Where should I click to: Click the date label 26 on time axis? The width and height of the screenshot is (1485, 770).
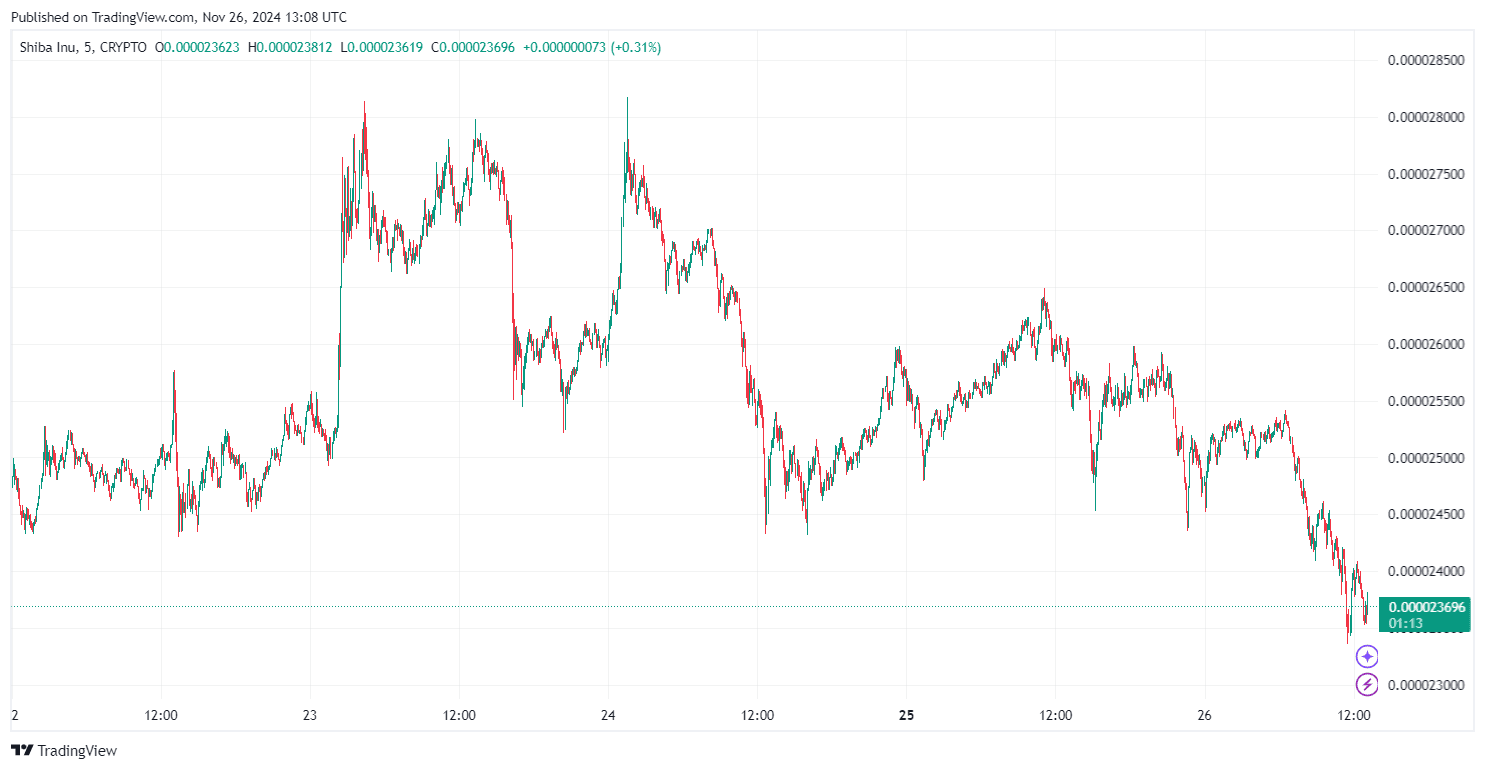click(1205, 716)
